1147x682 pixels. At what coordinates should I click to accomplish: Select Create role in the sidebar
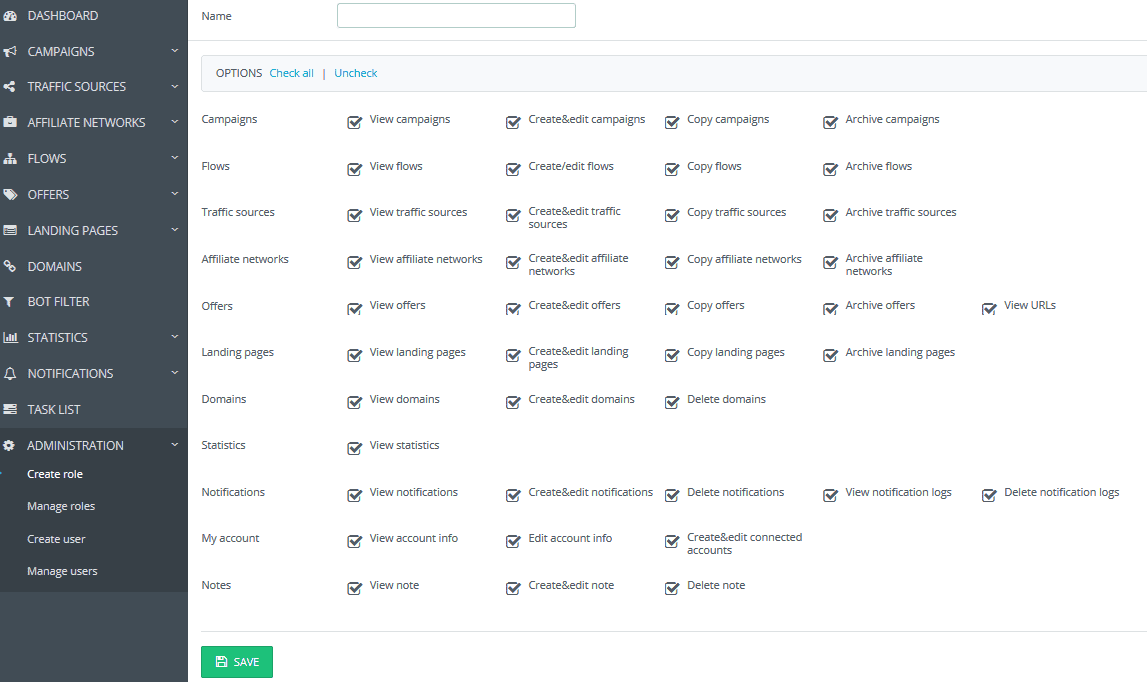tap(55, 473)
